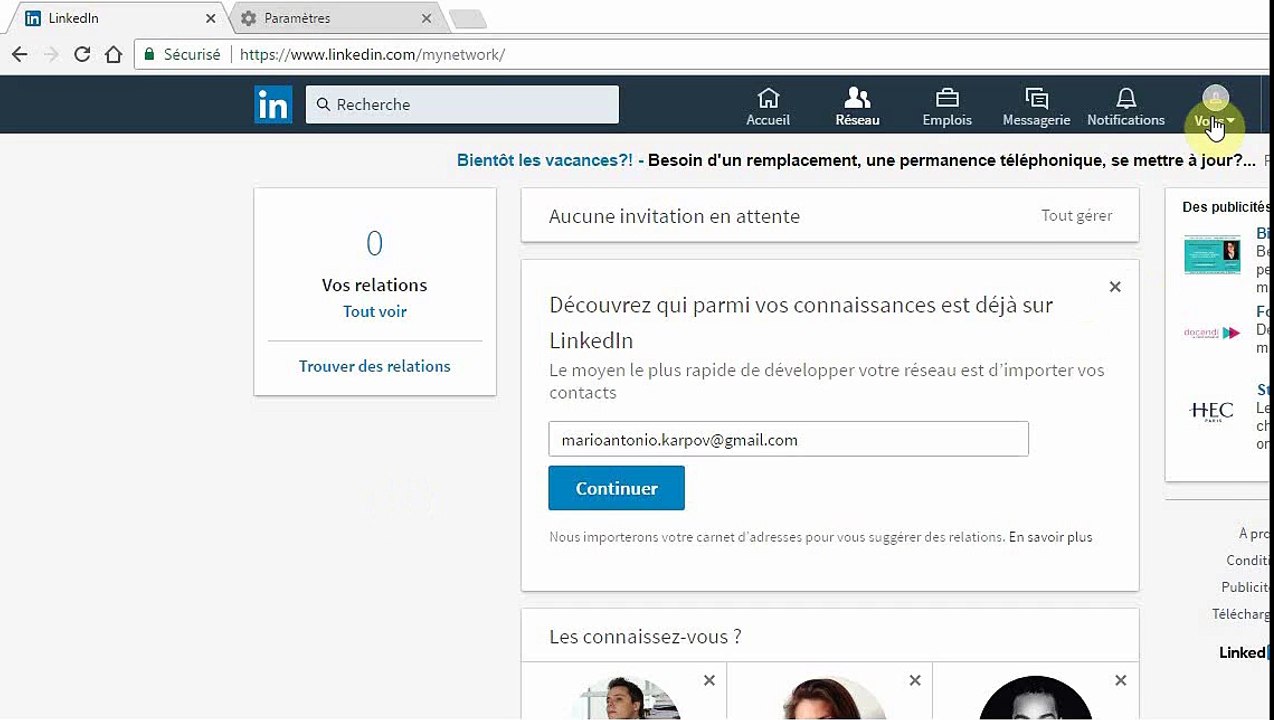Click the browser home icon
The image size is (1274, 720).
point(113,54)
